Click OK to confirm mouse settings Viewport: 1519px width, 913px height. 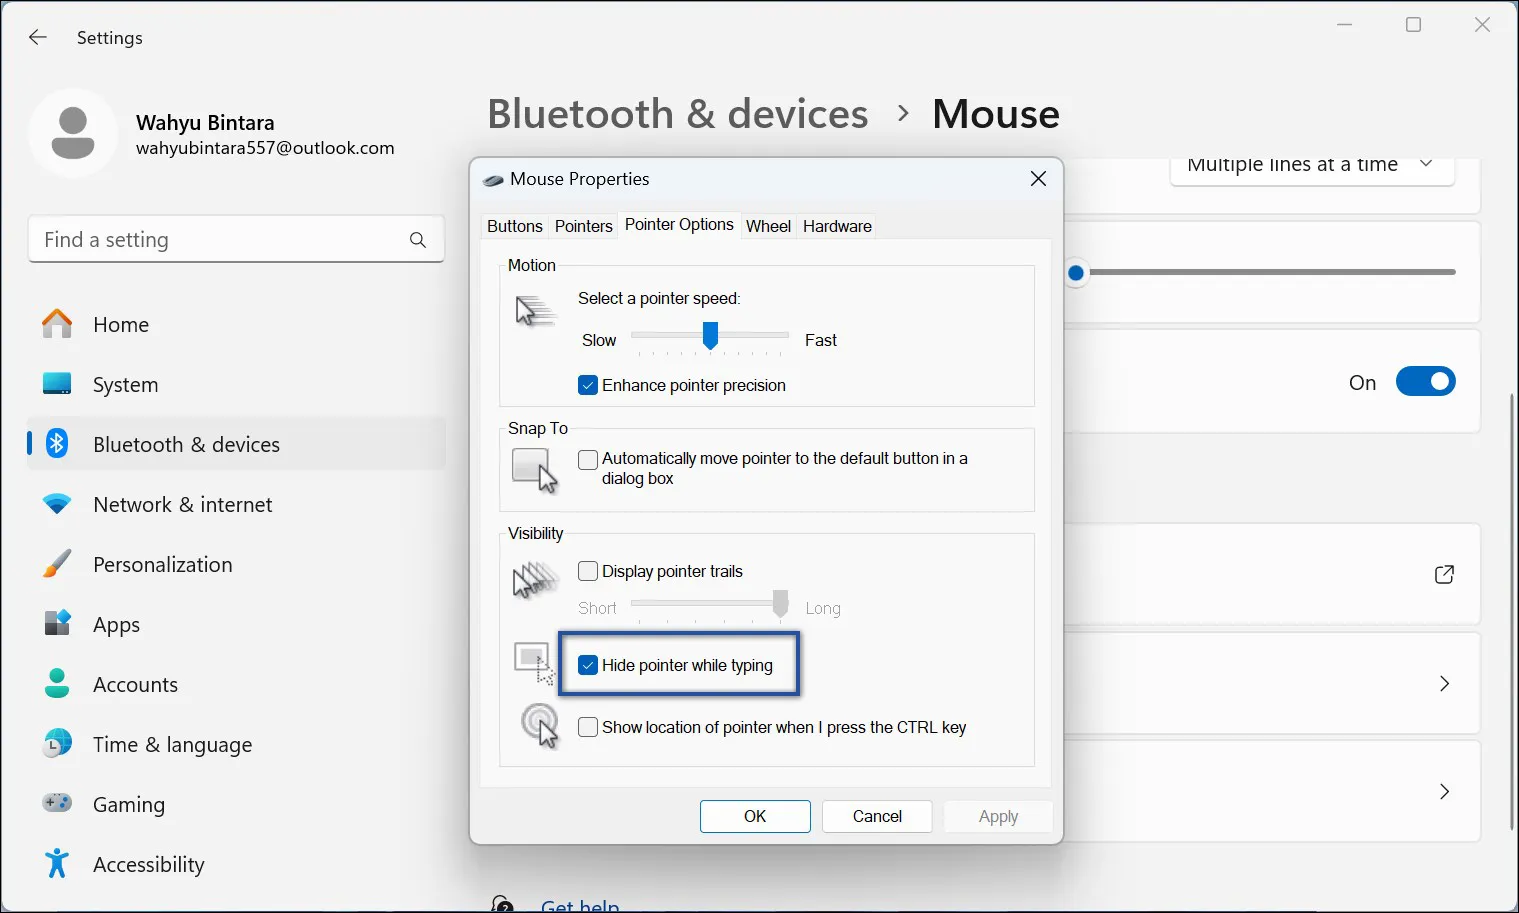(755, 816)
